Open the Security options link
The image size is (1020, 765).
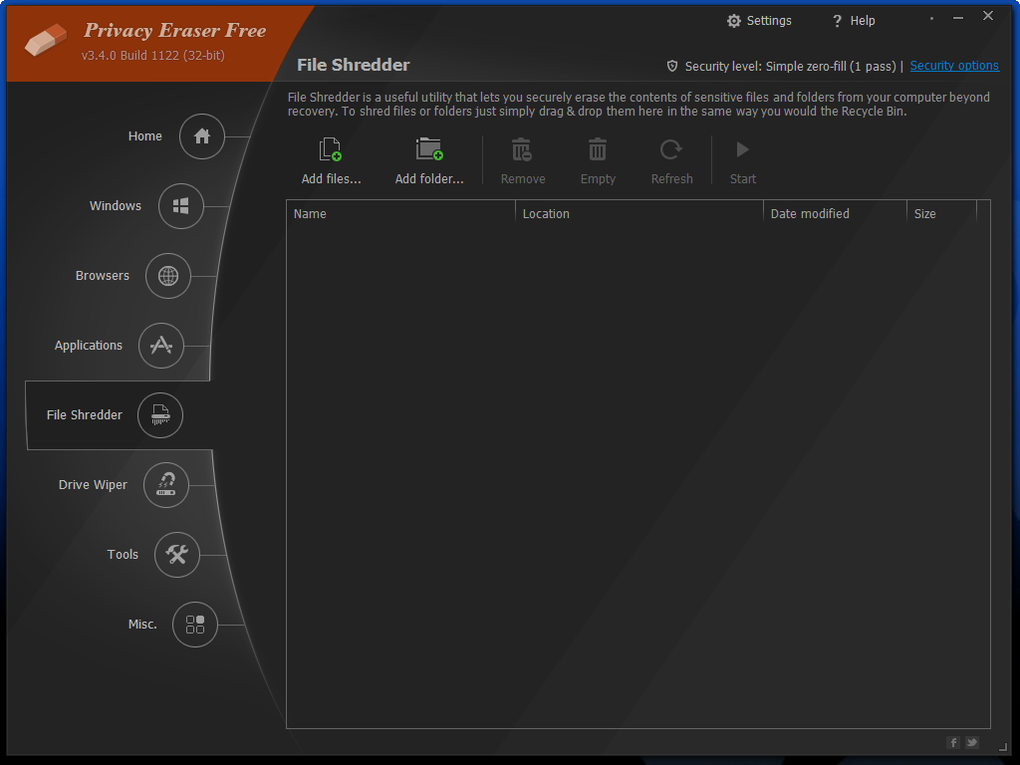[954, 66]
